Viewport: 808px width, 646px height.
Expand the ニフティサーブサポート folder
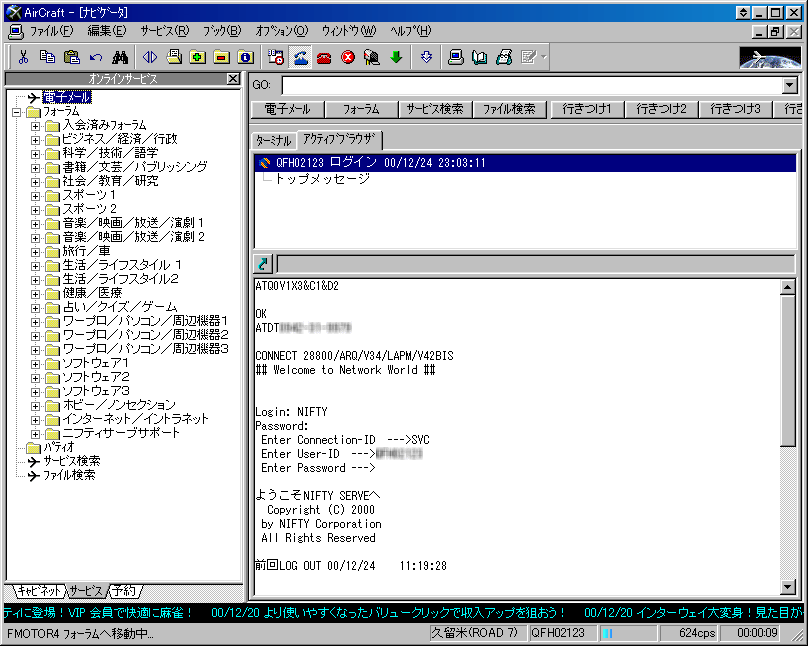35,434
